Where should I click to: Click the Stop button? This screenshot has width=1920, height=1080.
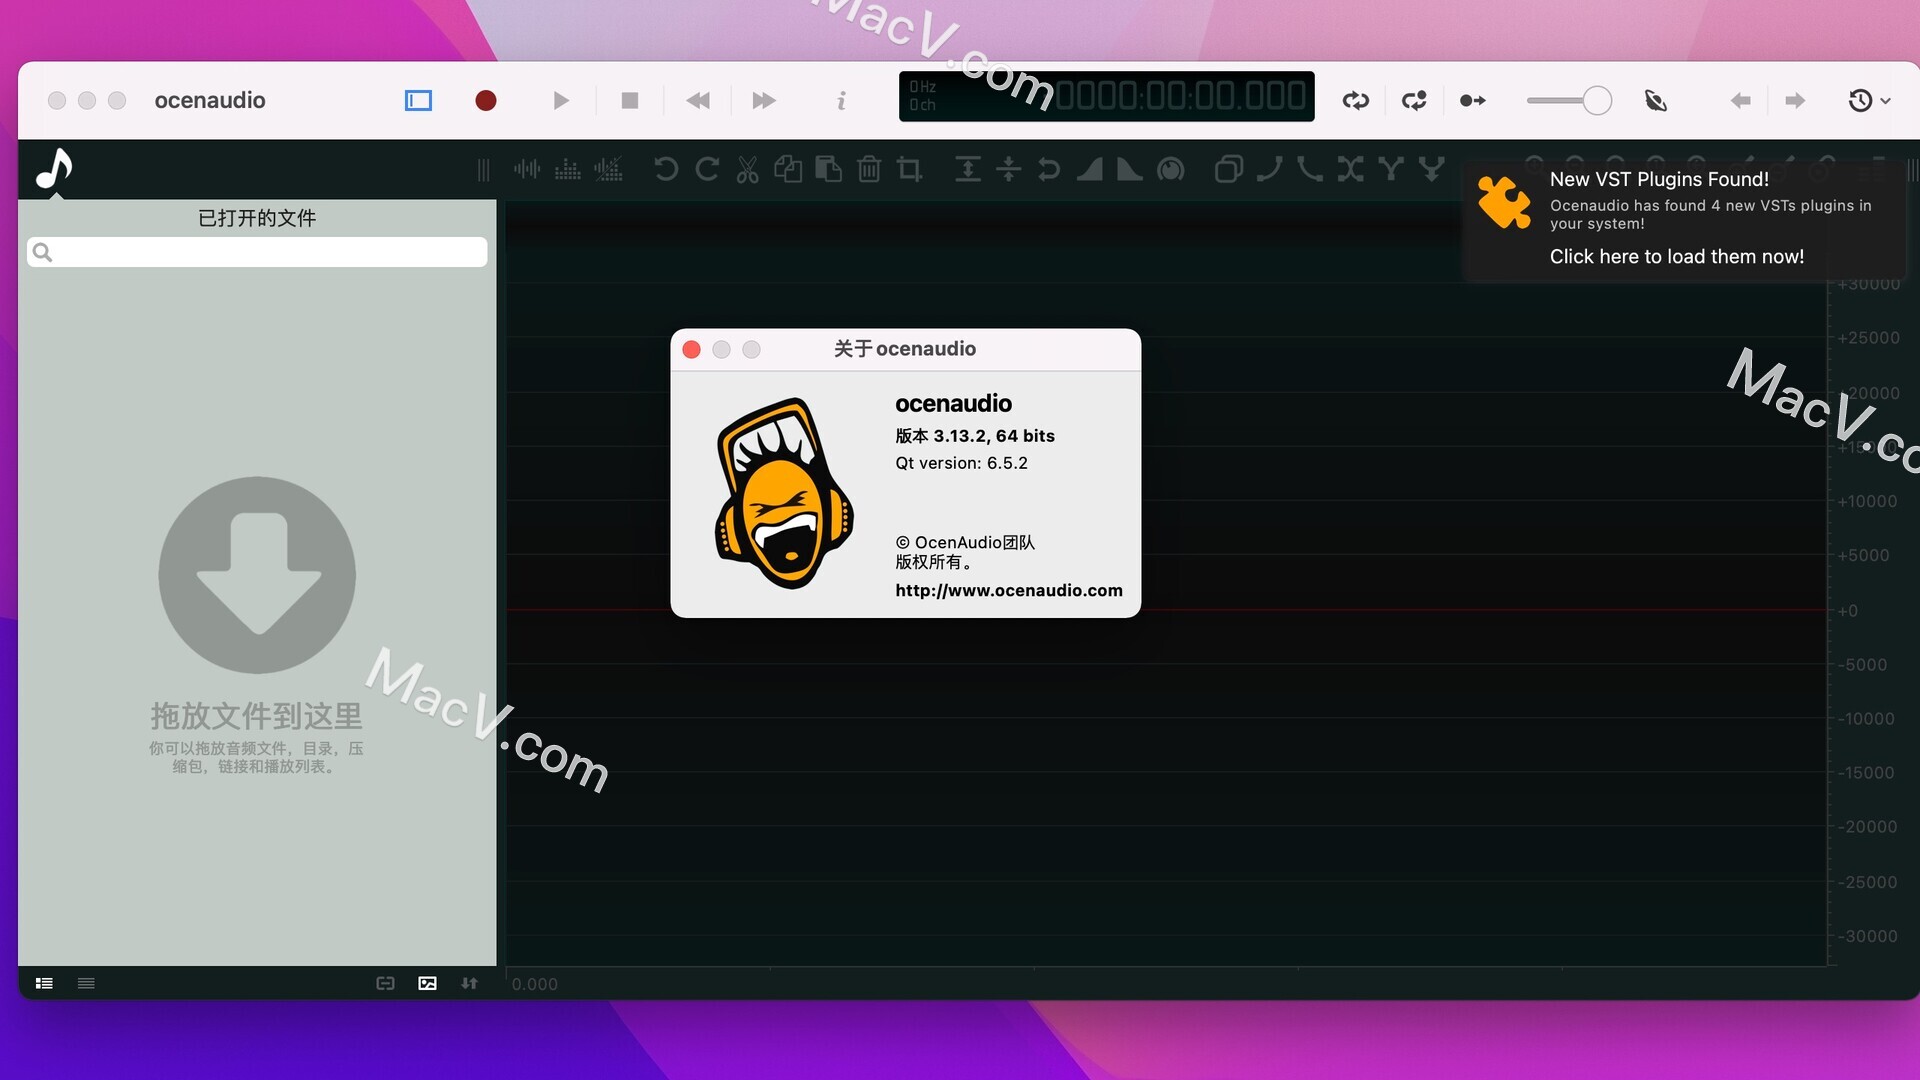pos(630,100)
